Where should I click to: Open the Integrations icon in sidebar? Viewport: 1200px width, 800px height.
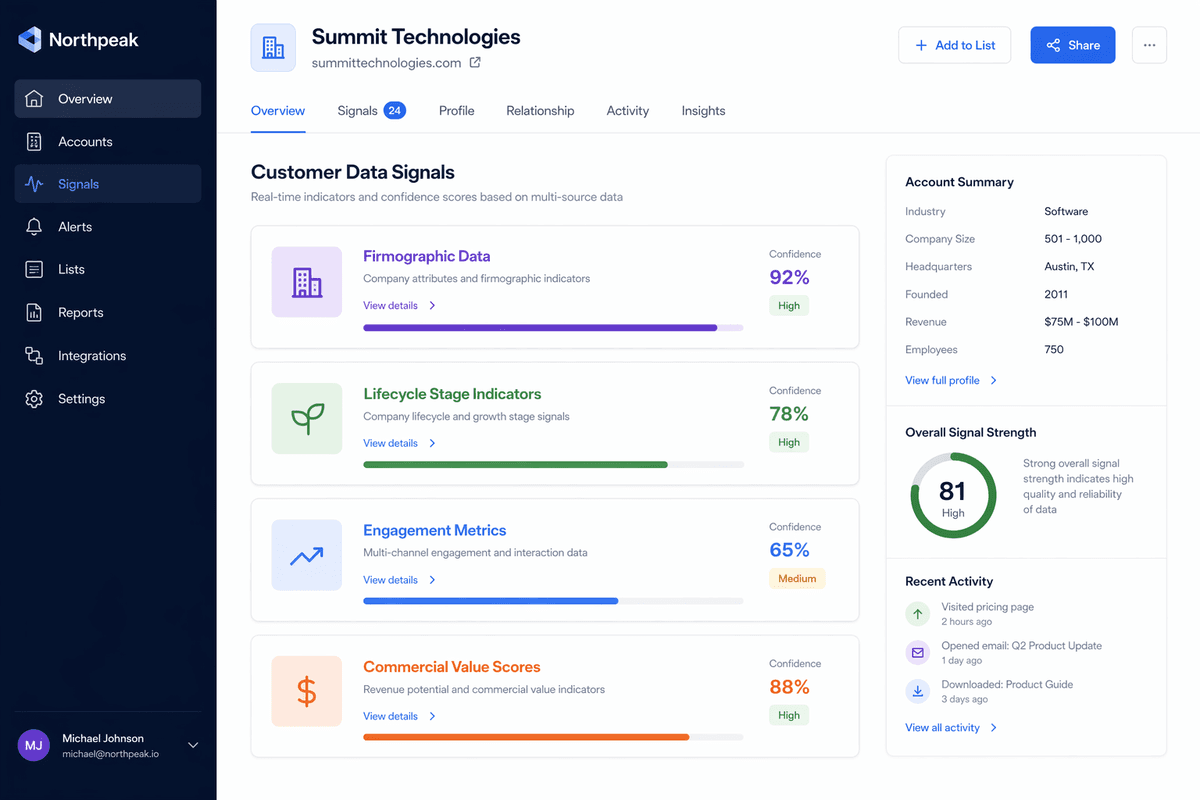[x=34, y=356]
